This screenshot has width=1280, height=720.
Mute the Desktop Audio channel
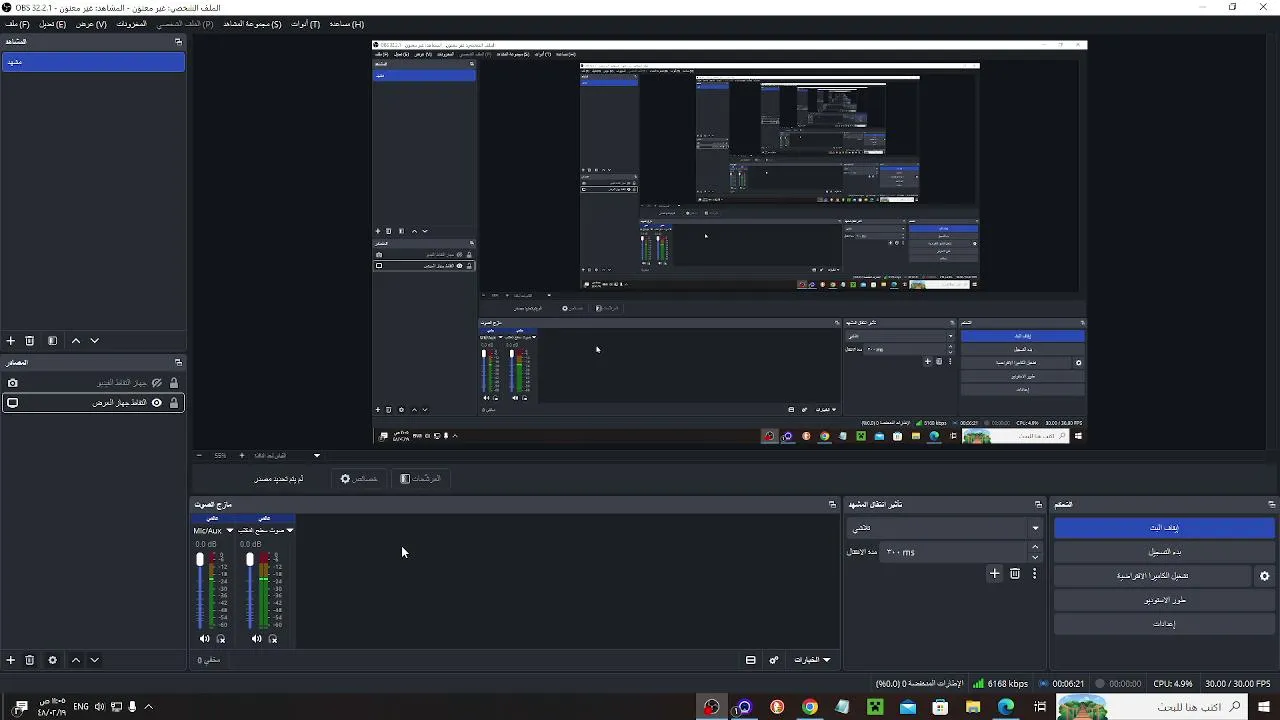257,639
